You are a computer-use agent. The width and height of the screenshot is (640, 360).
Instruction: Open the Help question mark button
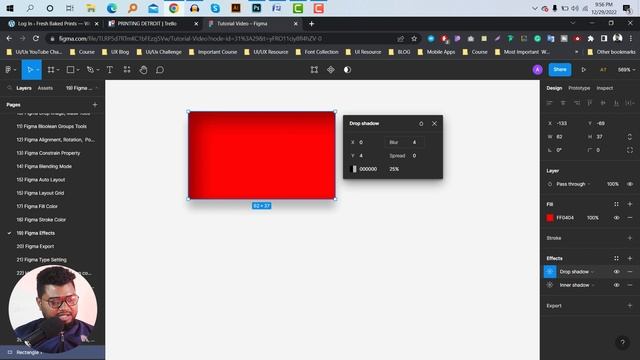point(622,342)
